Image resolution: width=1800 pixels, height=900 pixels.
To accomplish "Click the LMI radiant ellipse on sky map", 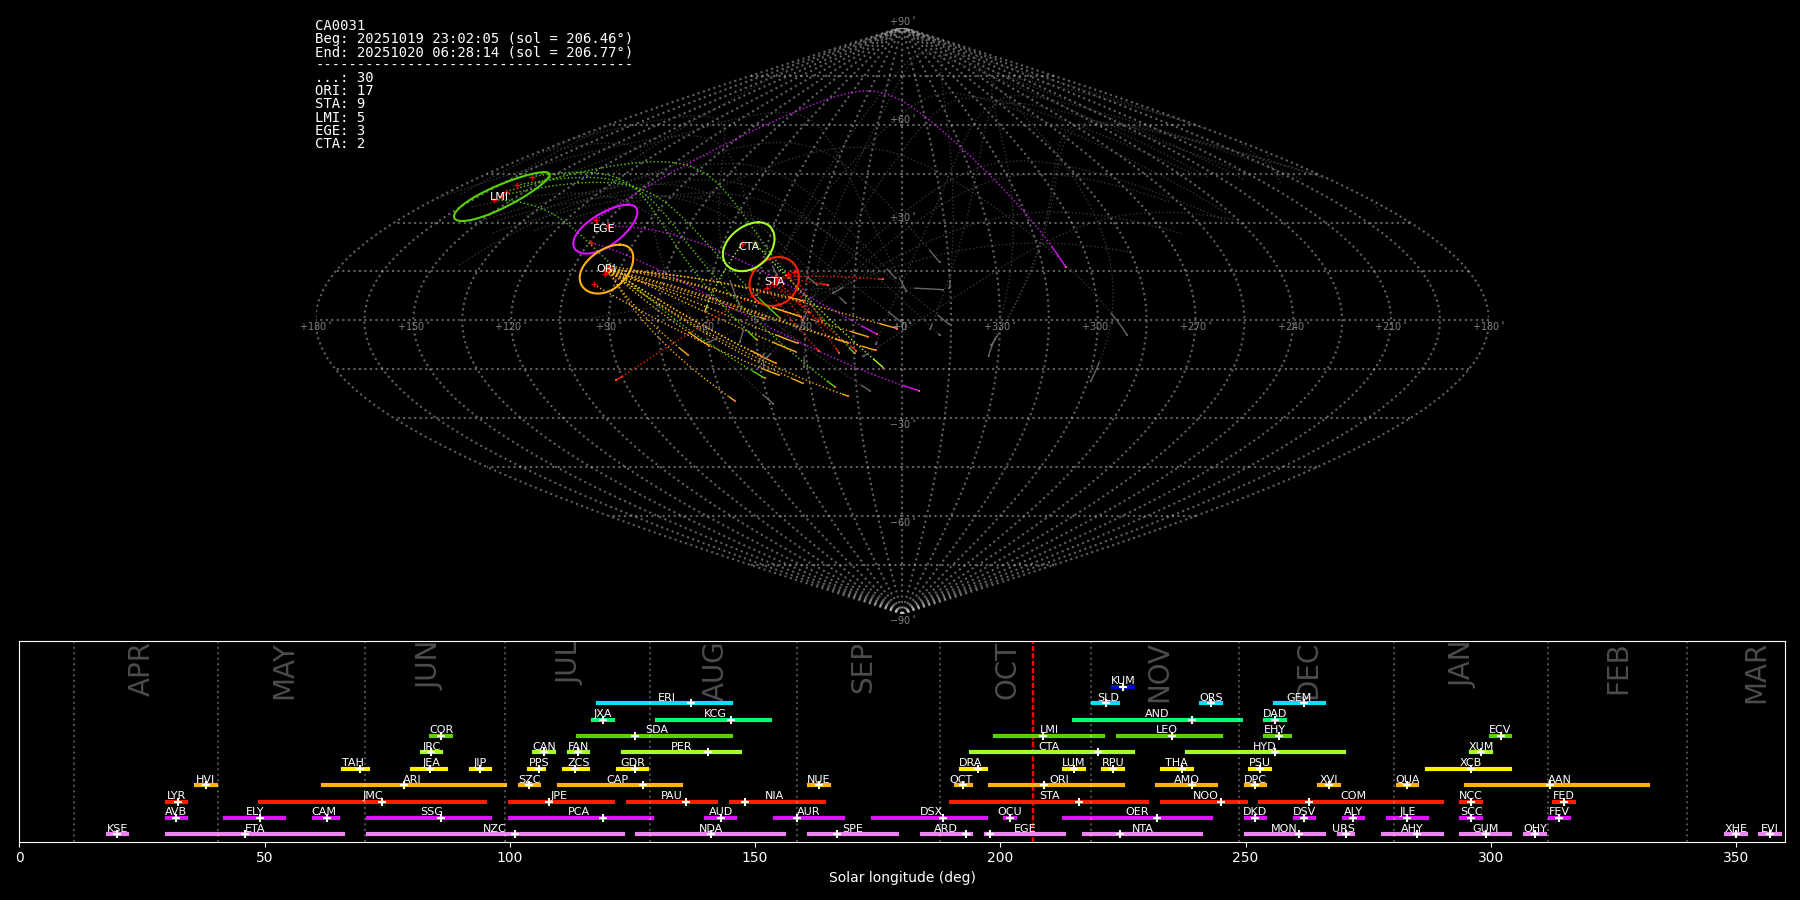I will point(500,197).
